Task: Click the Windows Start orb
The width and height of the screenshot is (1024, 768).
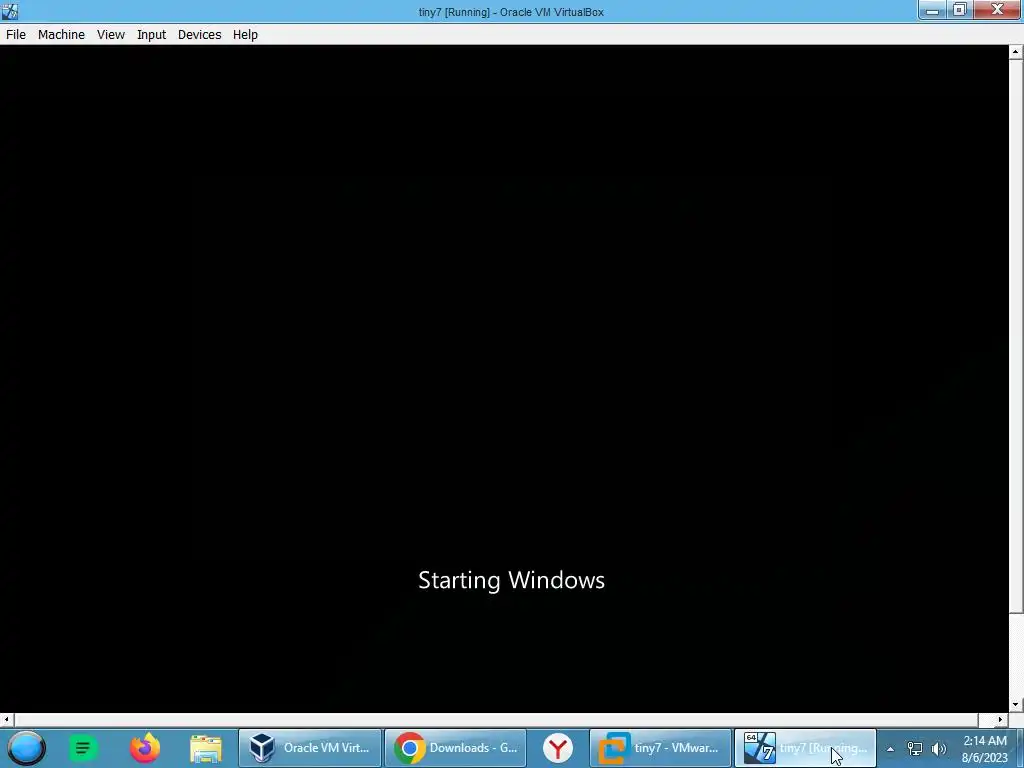Action: point(26,748)
